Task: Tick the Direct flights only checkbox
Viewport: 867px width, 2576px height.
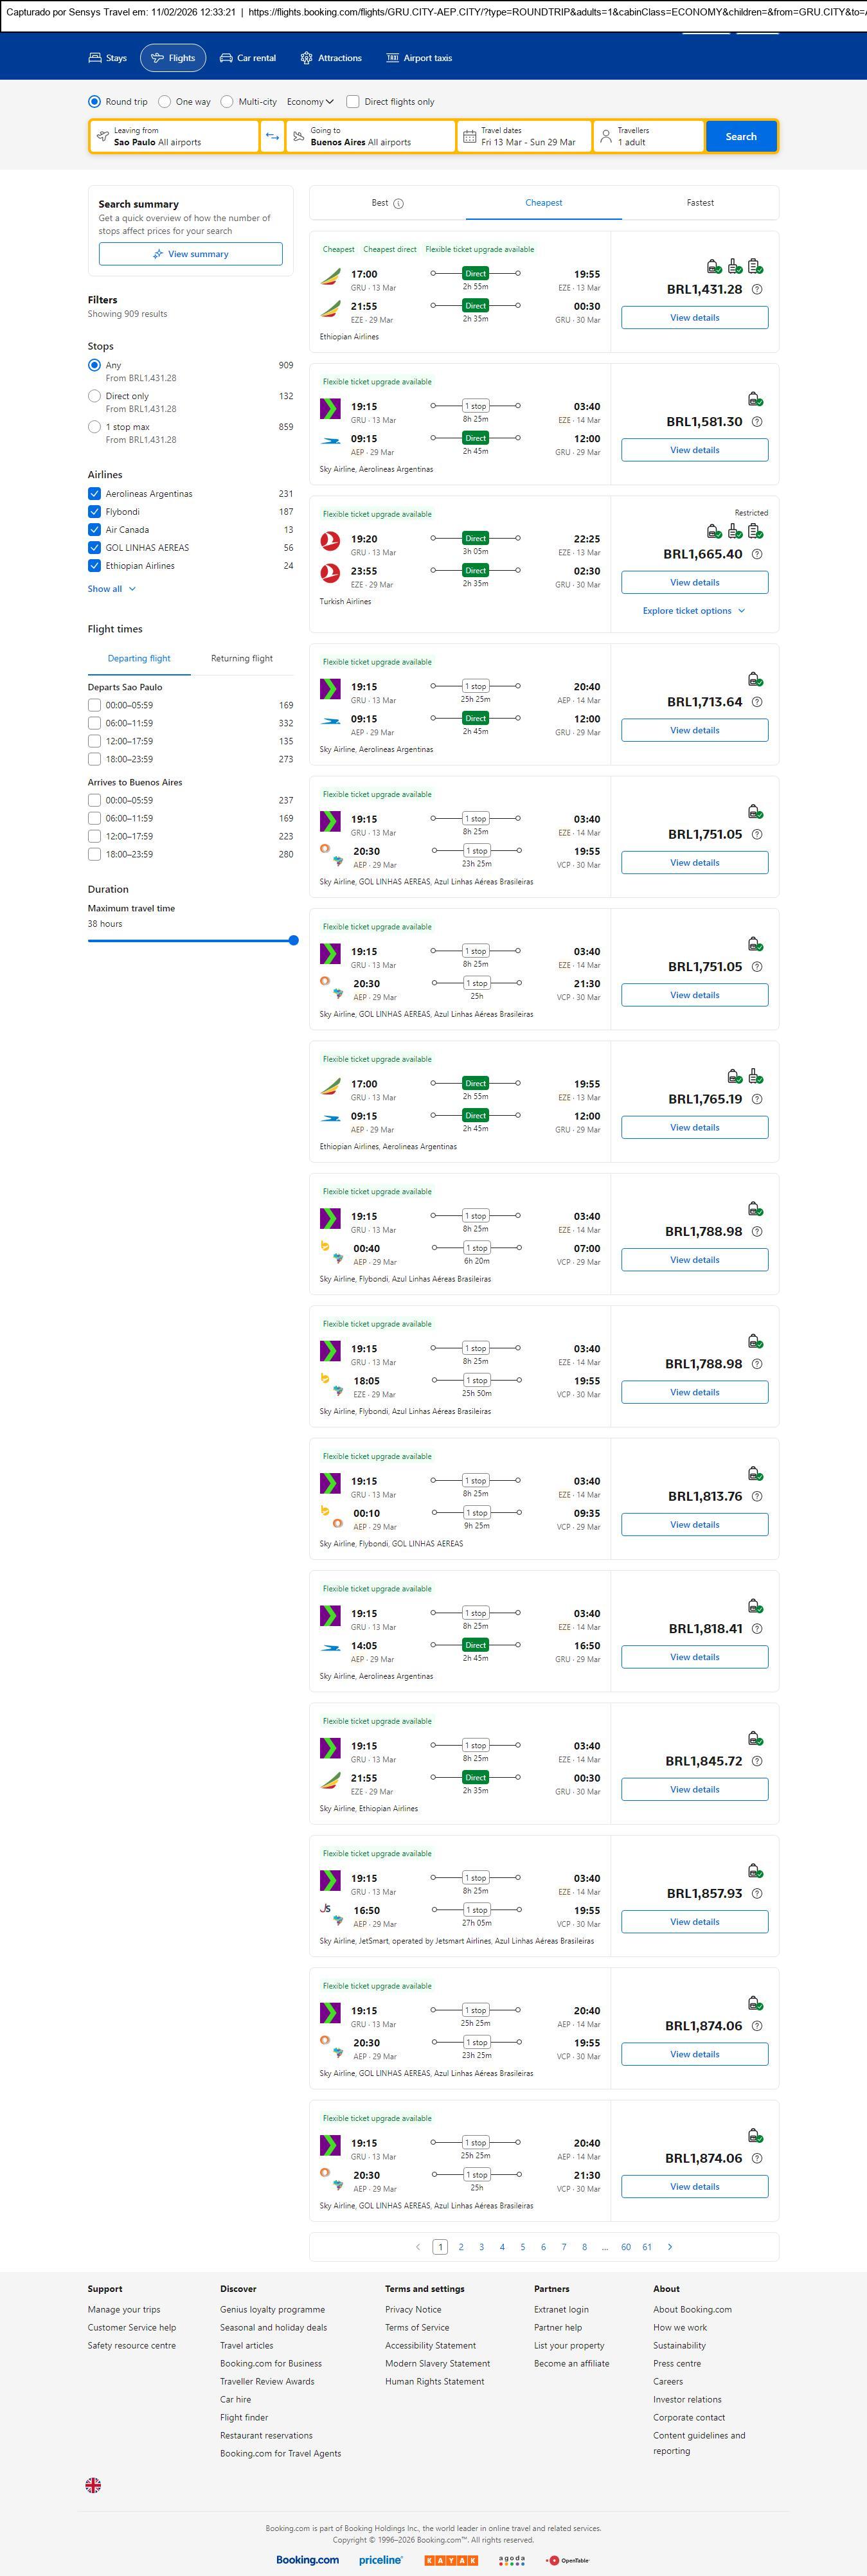Action: (353, 101)
